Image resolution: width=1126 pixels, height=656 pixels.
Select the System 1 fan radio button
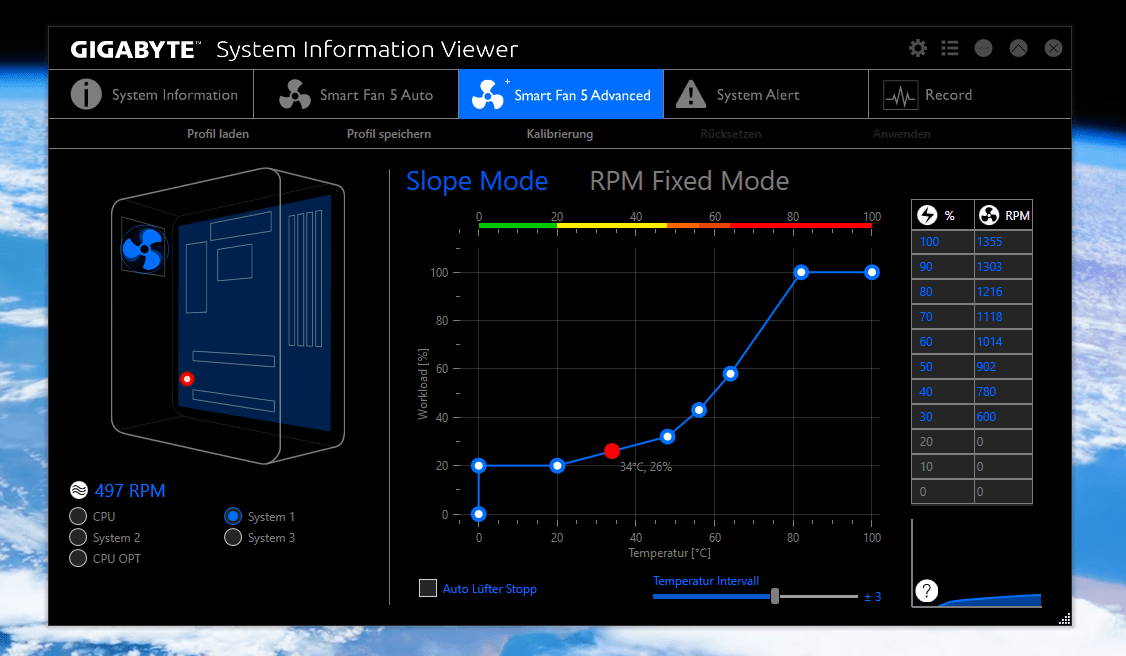[233, 516]
